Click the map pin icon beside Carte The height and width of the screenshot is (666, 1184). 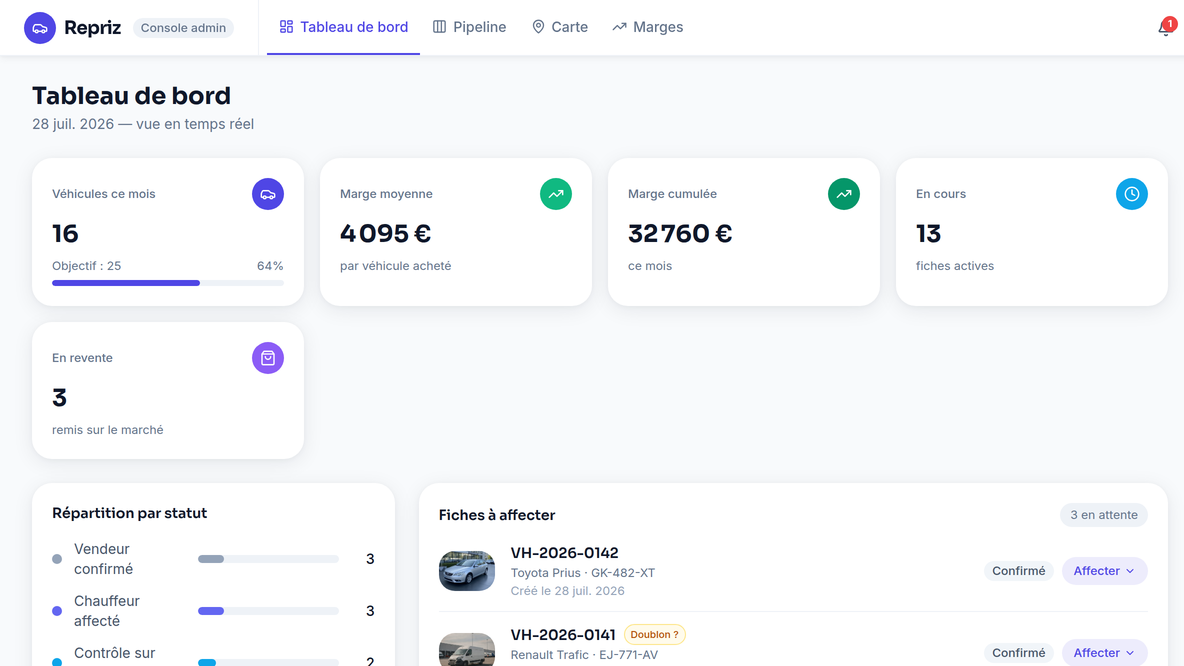click(538, 27)
